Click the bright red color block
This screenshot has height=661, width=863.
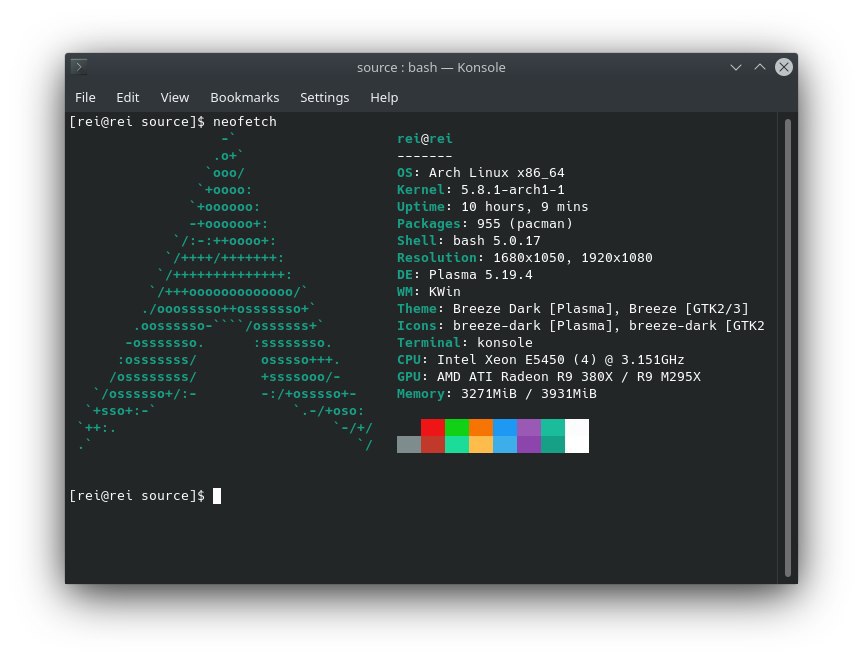coord(433,428)
